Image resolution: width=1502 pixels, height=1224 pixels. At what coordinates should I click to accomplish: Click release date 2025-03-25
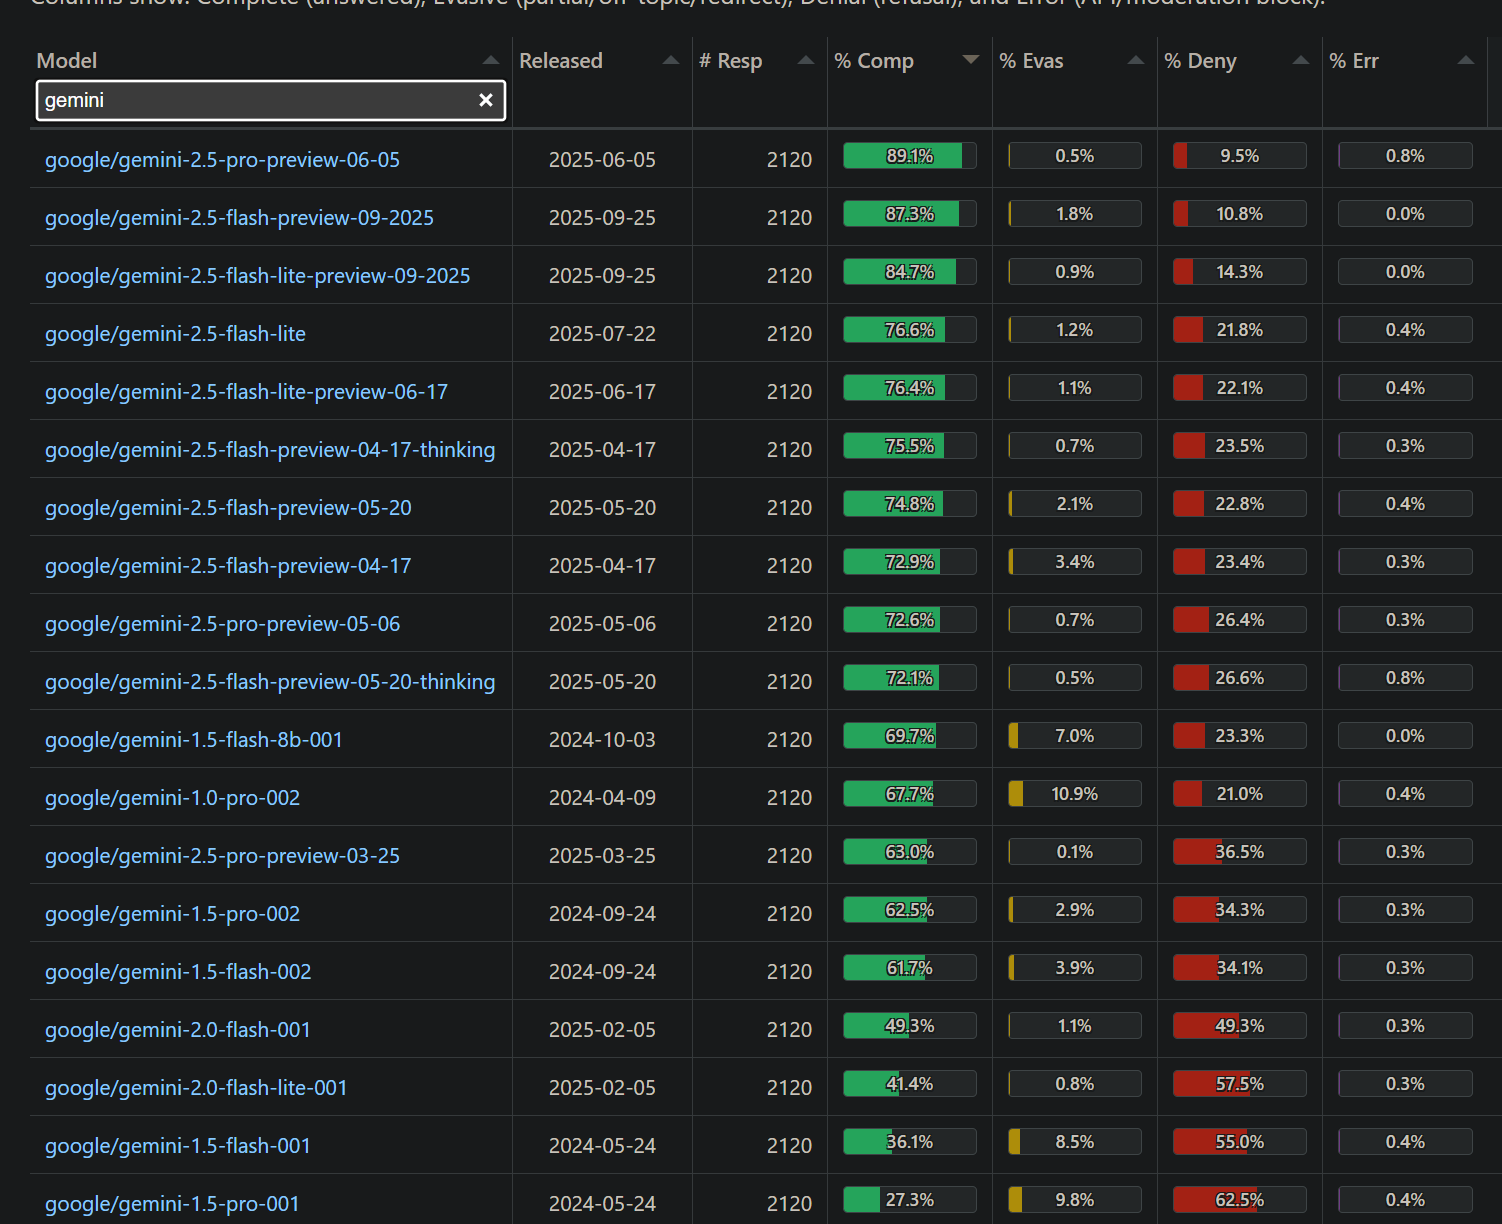(602, 856)
